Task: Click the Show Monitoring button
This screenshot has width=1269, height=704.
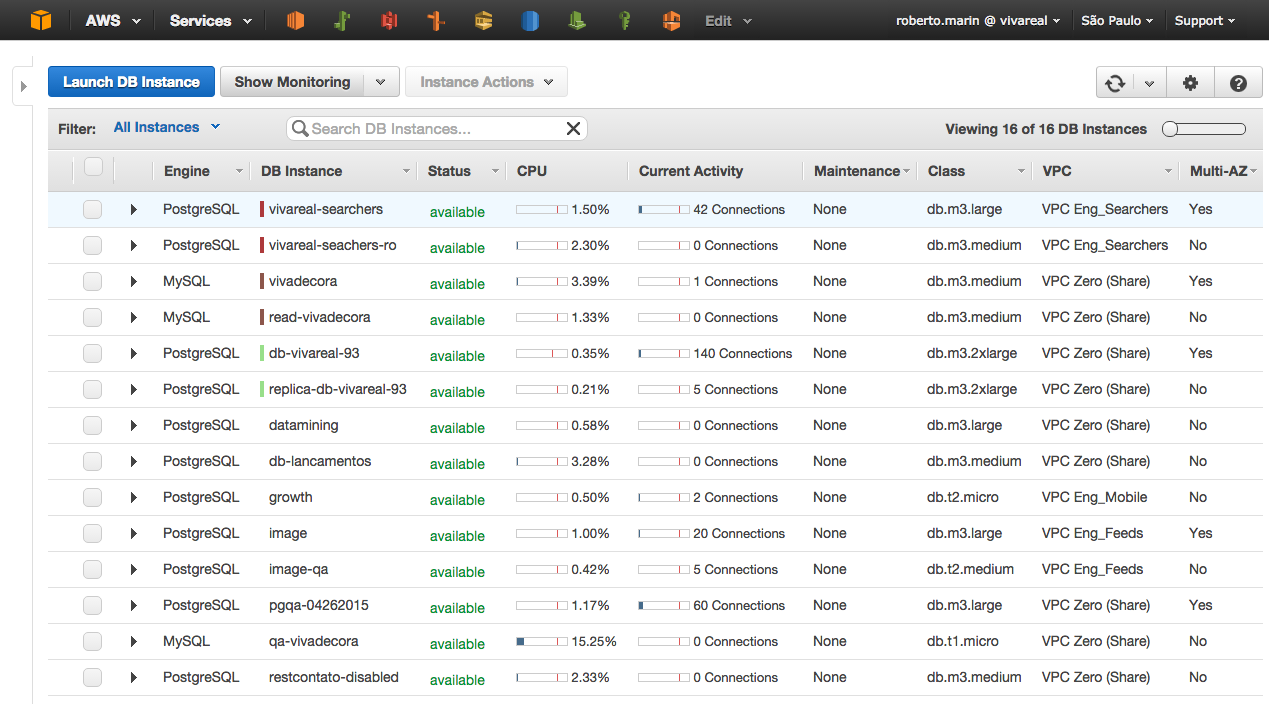Action: point(292,82)
